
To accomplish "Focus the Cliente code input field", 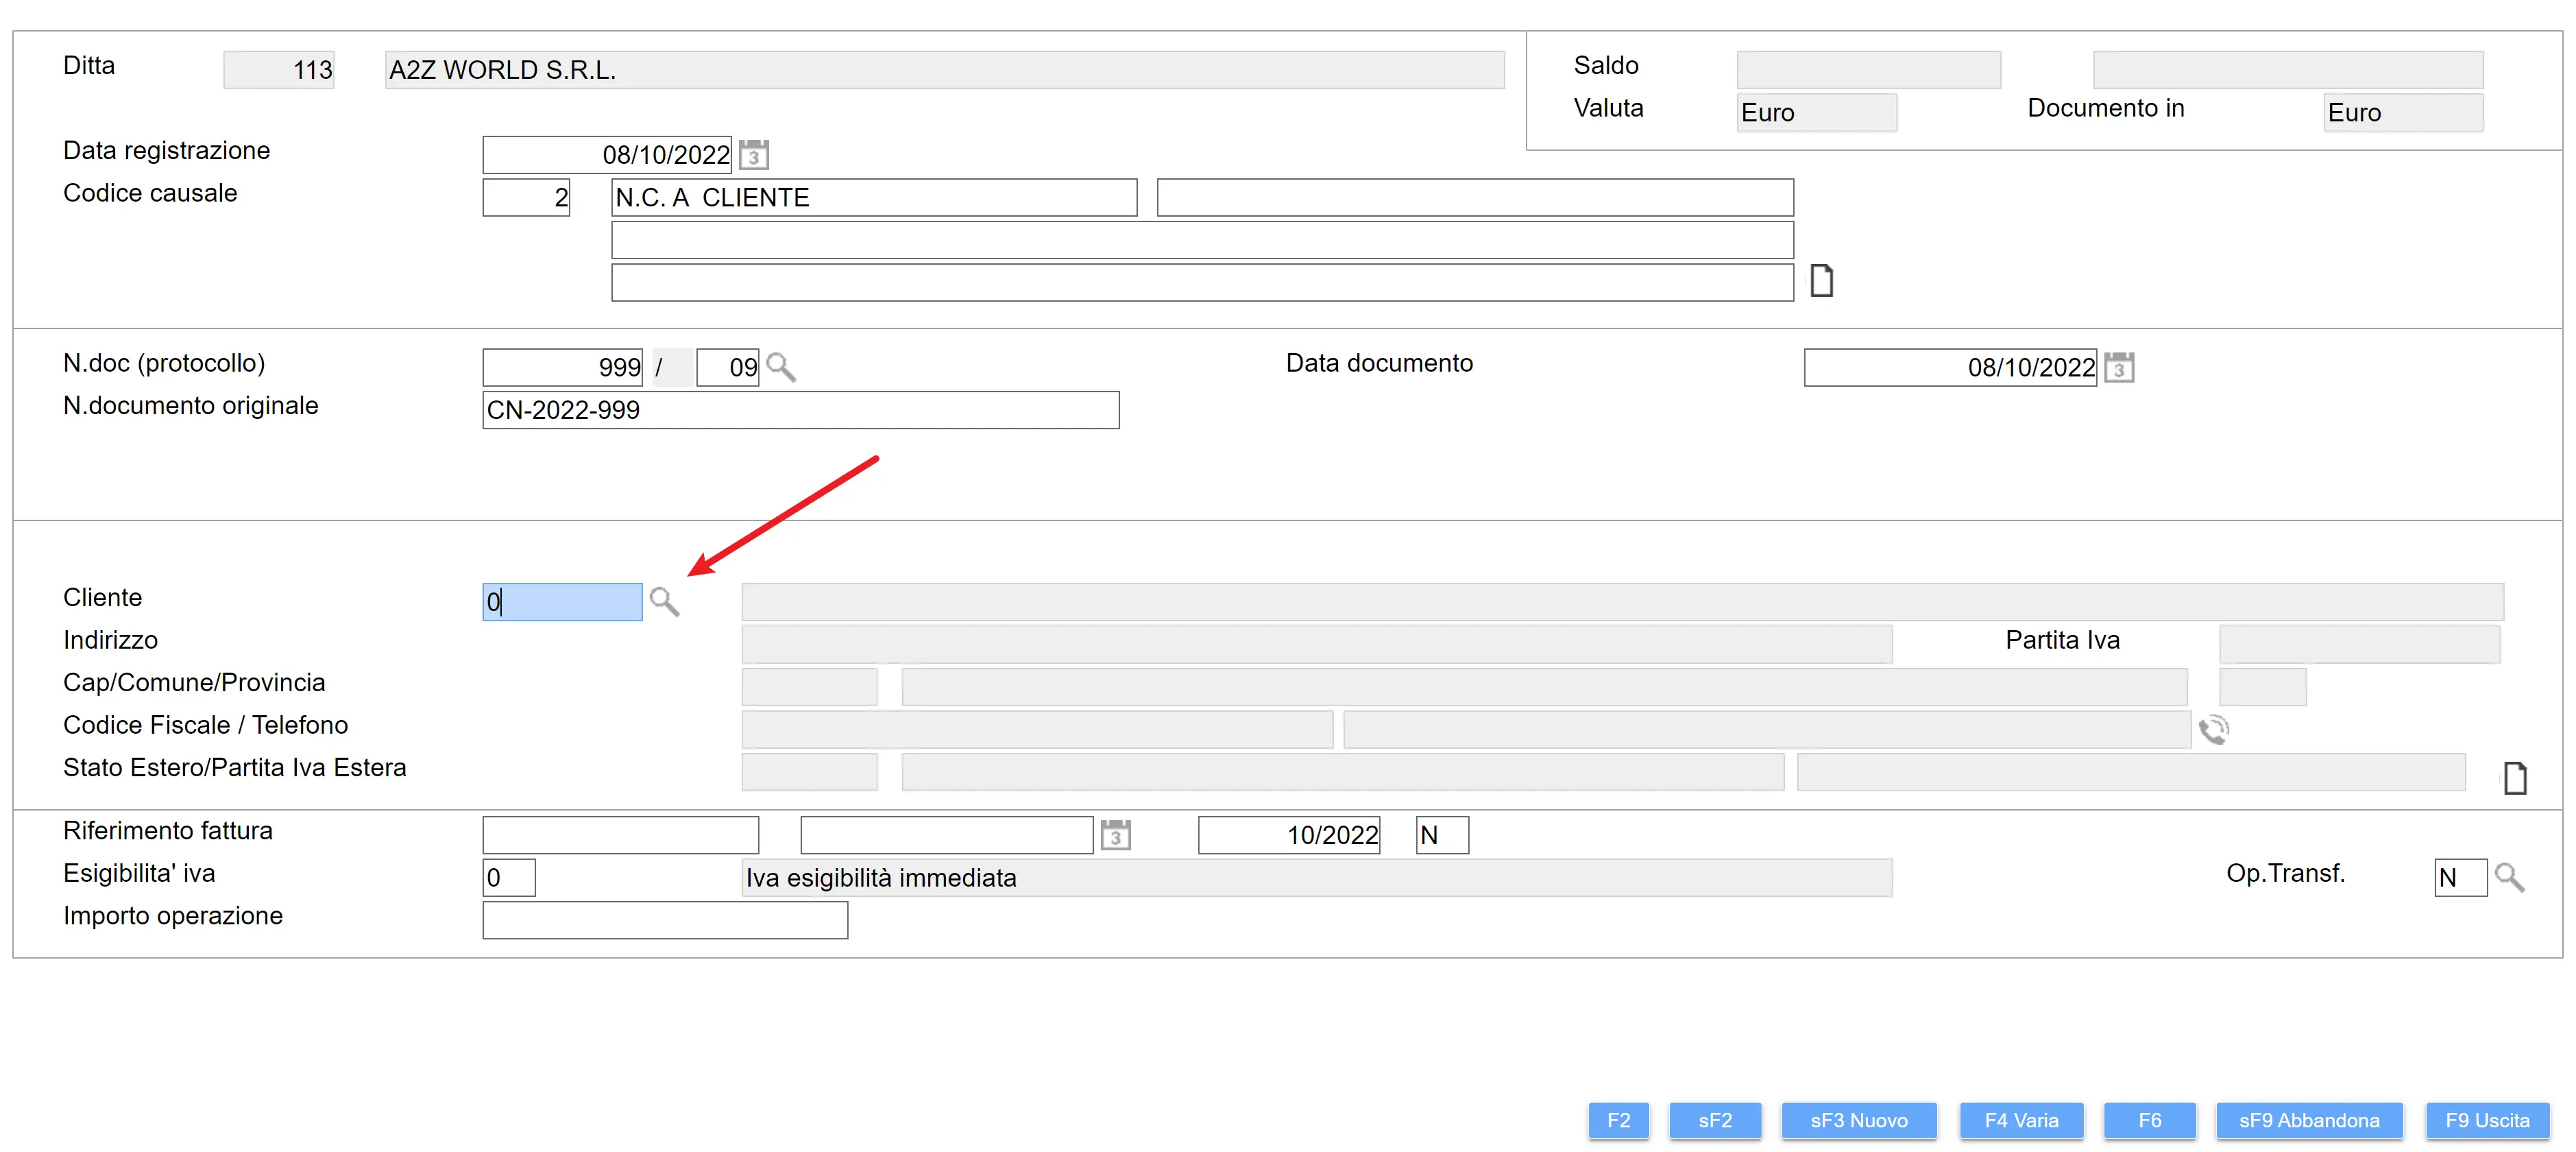I will pyautogui.click(x=562, y=602).
